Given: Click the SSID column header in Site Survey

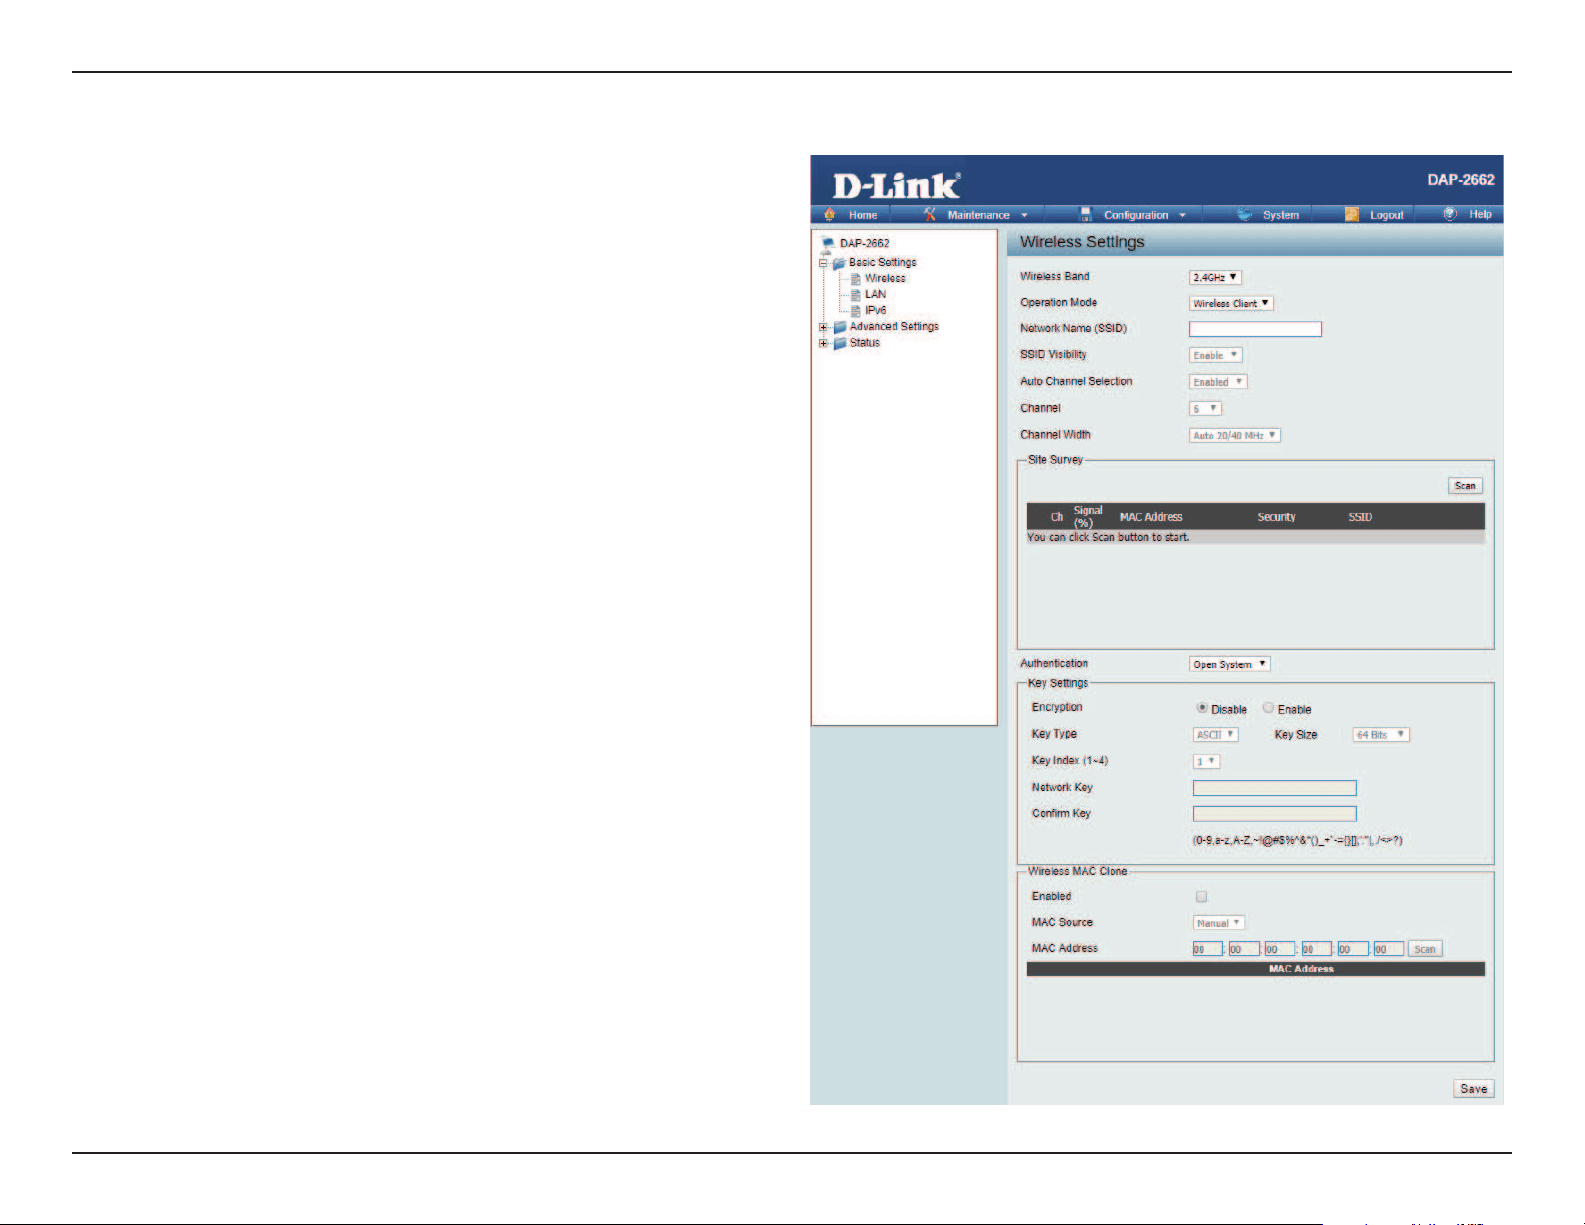Looking at the screenshot, I should [x=1360, y=517].
